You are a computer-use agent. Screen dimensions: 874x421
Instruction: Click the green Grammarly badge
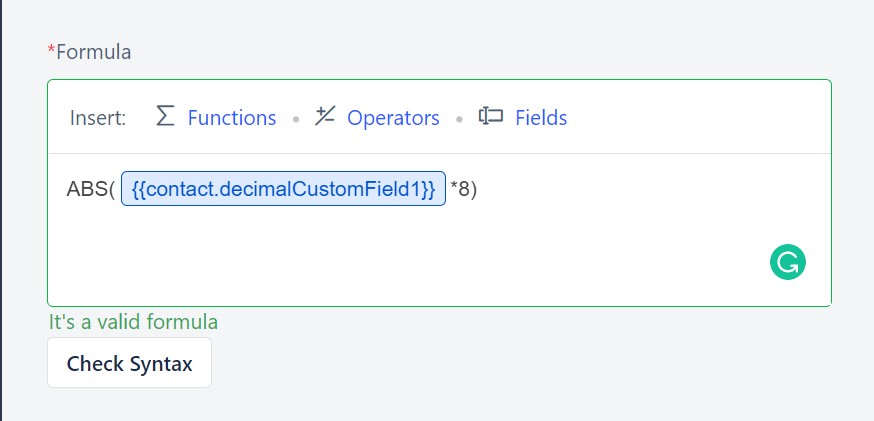(x=788, y=262)
